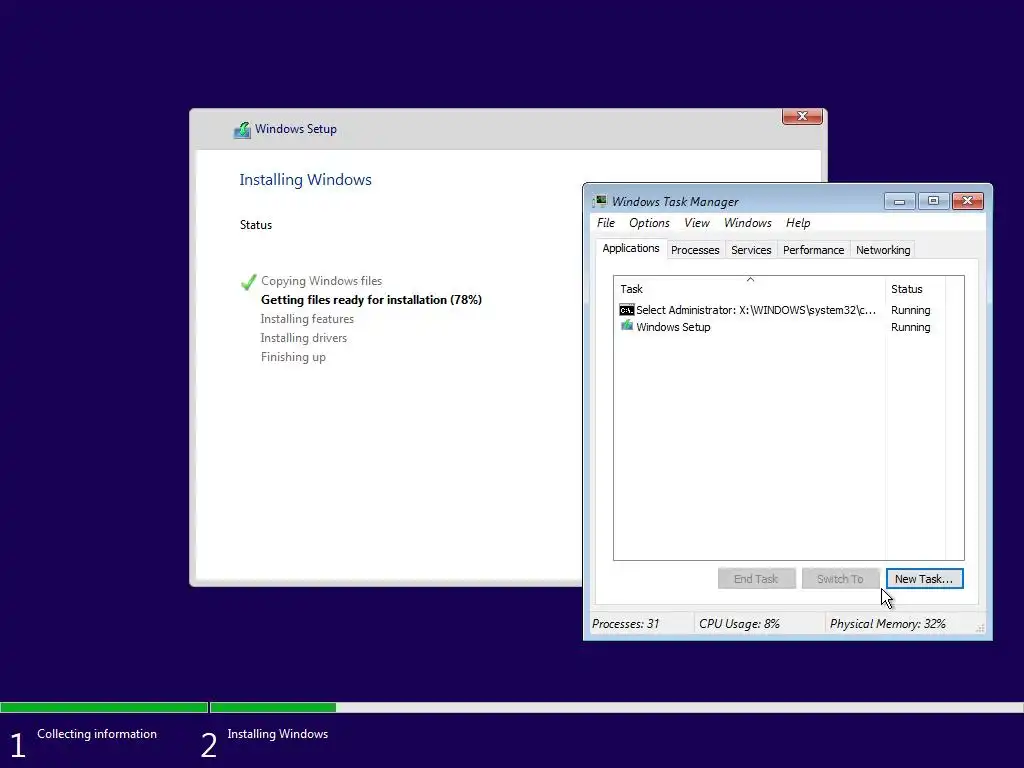Image resolution: width=1024 pixels, height=768 pixels.
Task: Click Running status of Windows Setup task
Action: click(x=910, y=327)
